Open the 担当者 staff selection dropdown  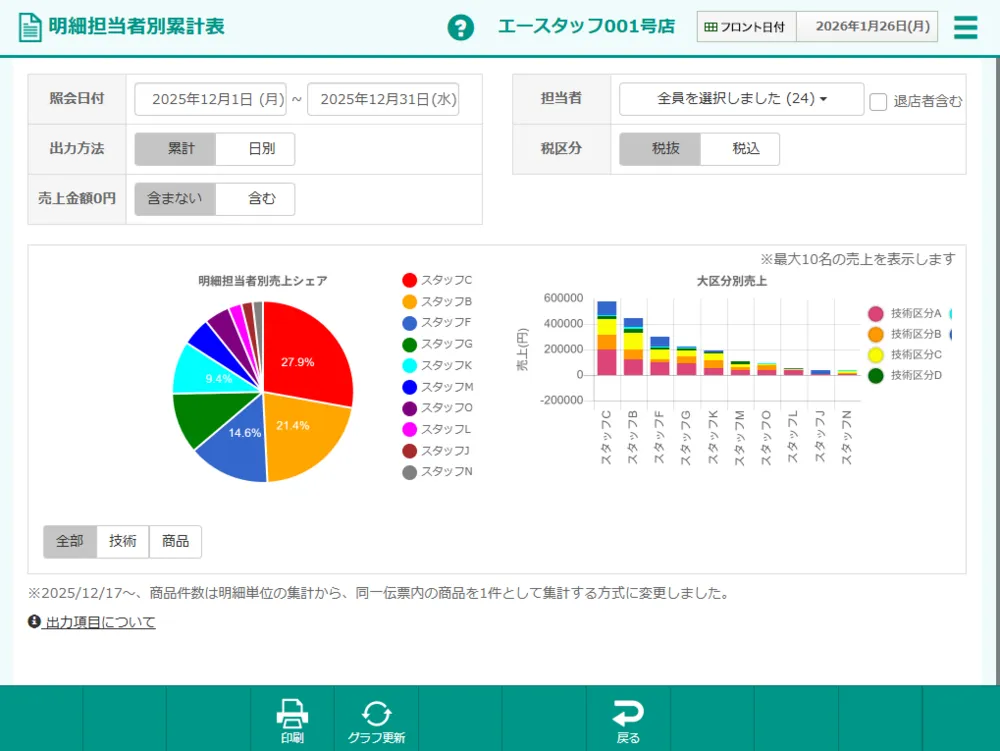coord(740,99)
